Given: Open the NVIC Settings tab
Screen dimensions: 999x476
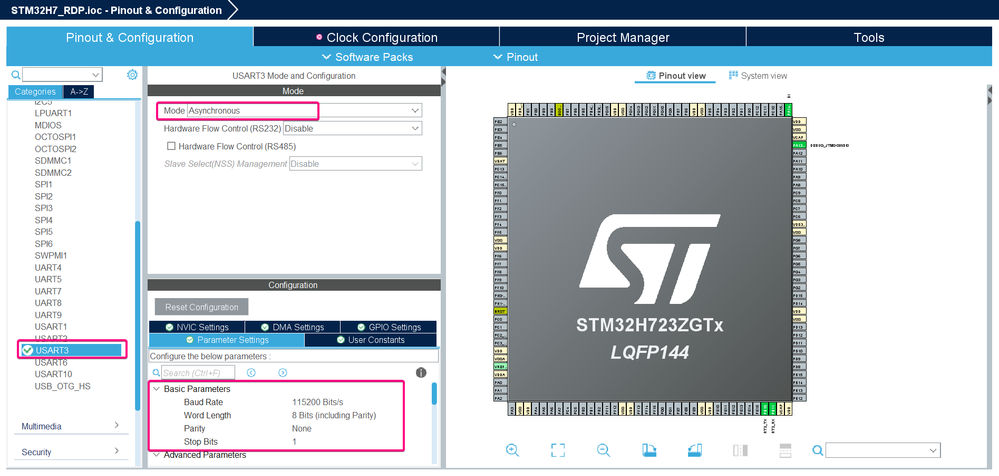Looking at the screenshot, I should point(196,327).
